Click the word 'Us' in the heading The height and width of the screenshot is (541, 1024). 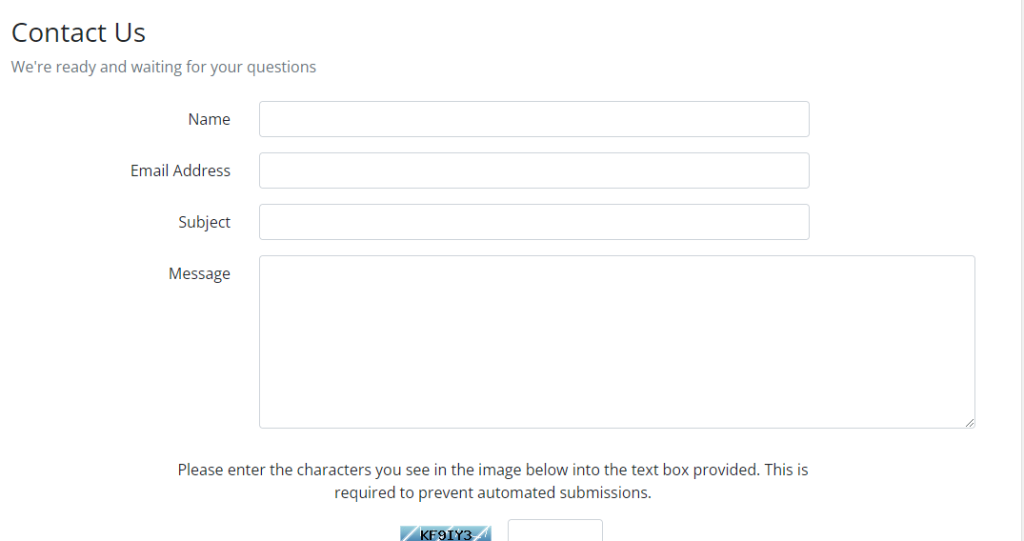pos(130,33)
